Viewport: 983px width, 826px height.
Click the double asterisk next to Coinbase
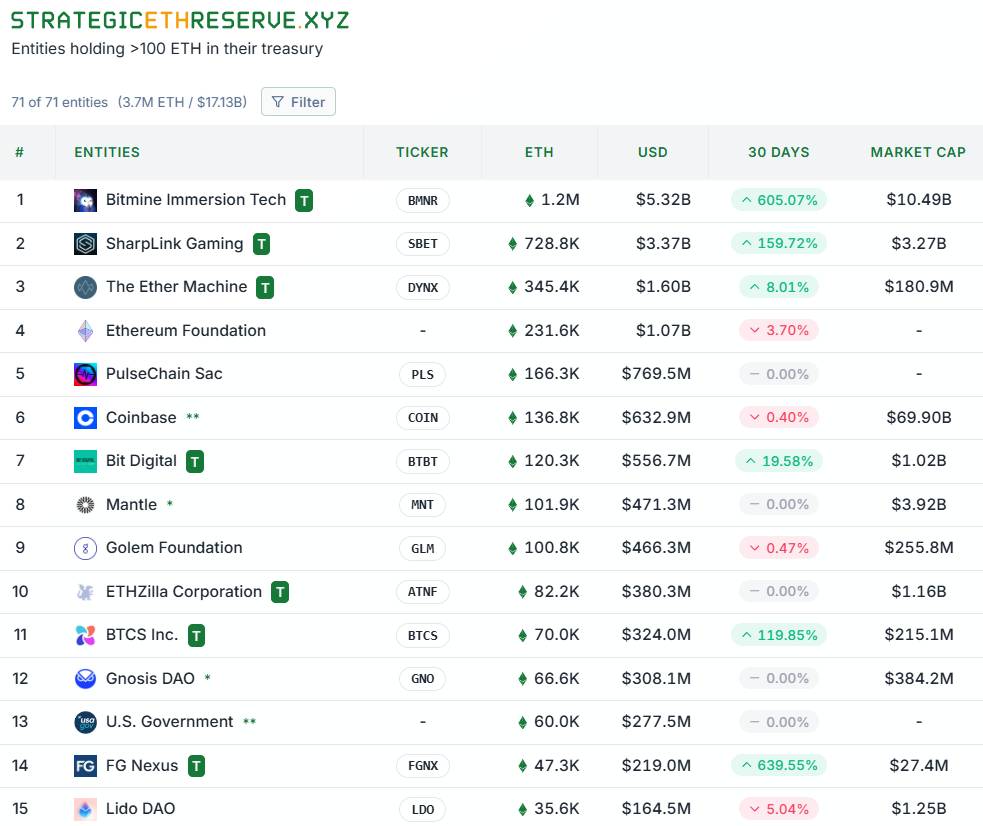pyautogui.click(x=192, y=417)
